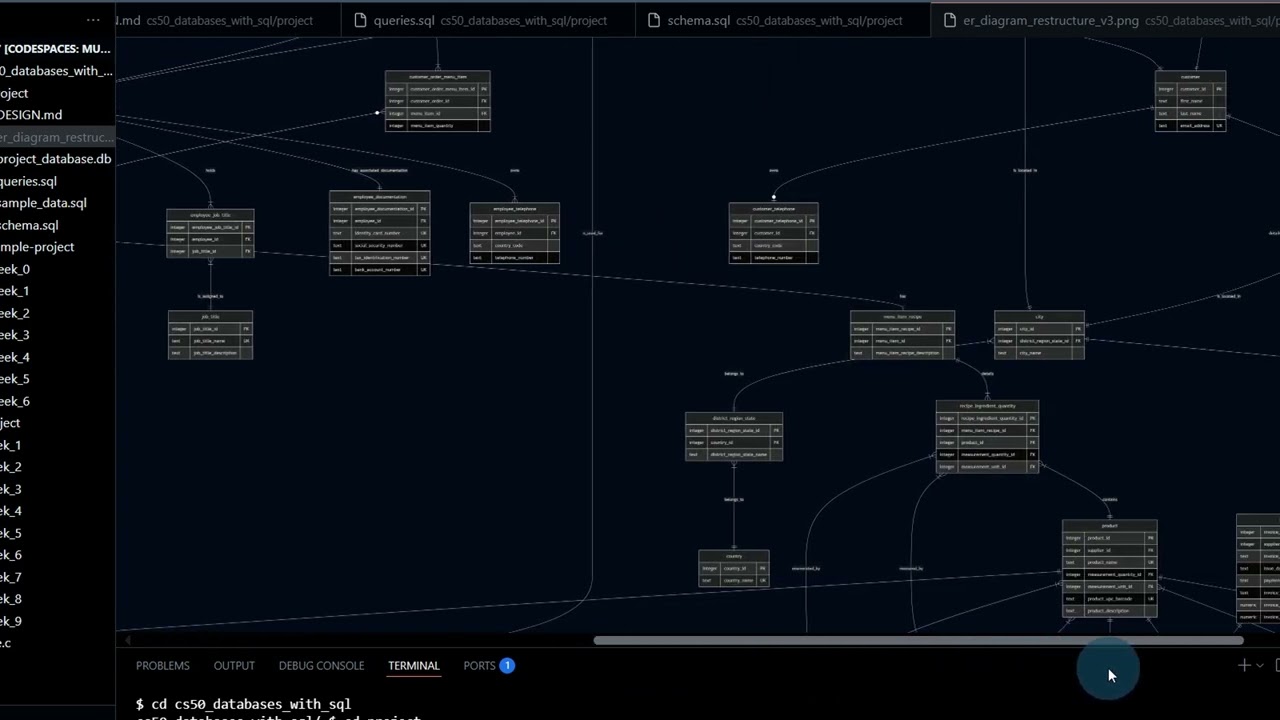
Task: Click the district_region_state table in diagram
Action: pyautogui.click(x=734, y=437)
